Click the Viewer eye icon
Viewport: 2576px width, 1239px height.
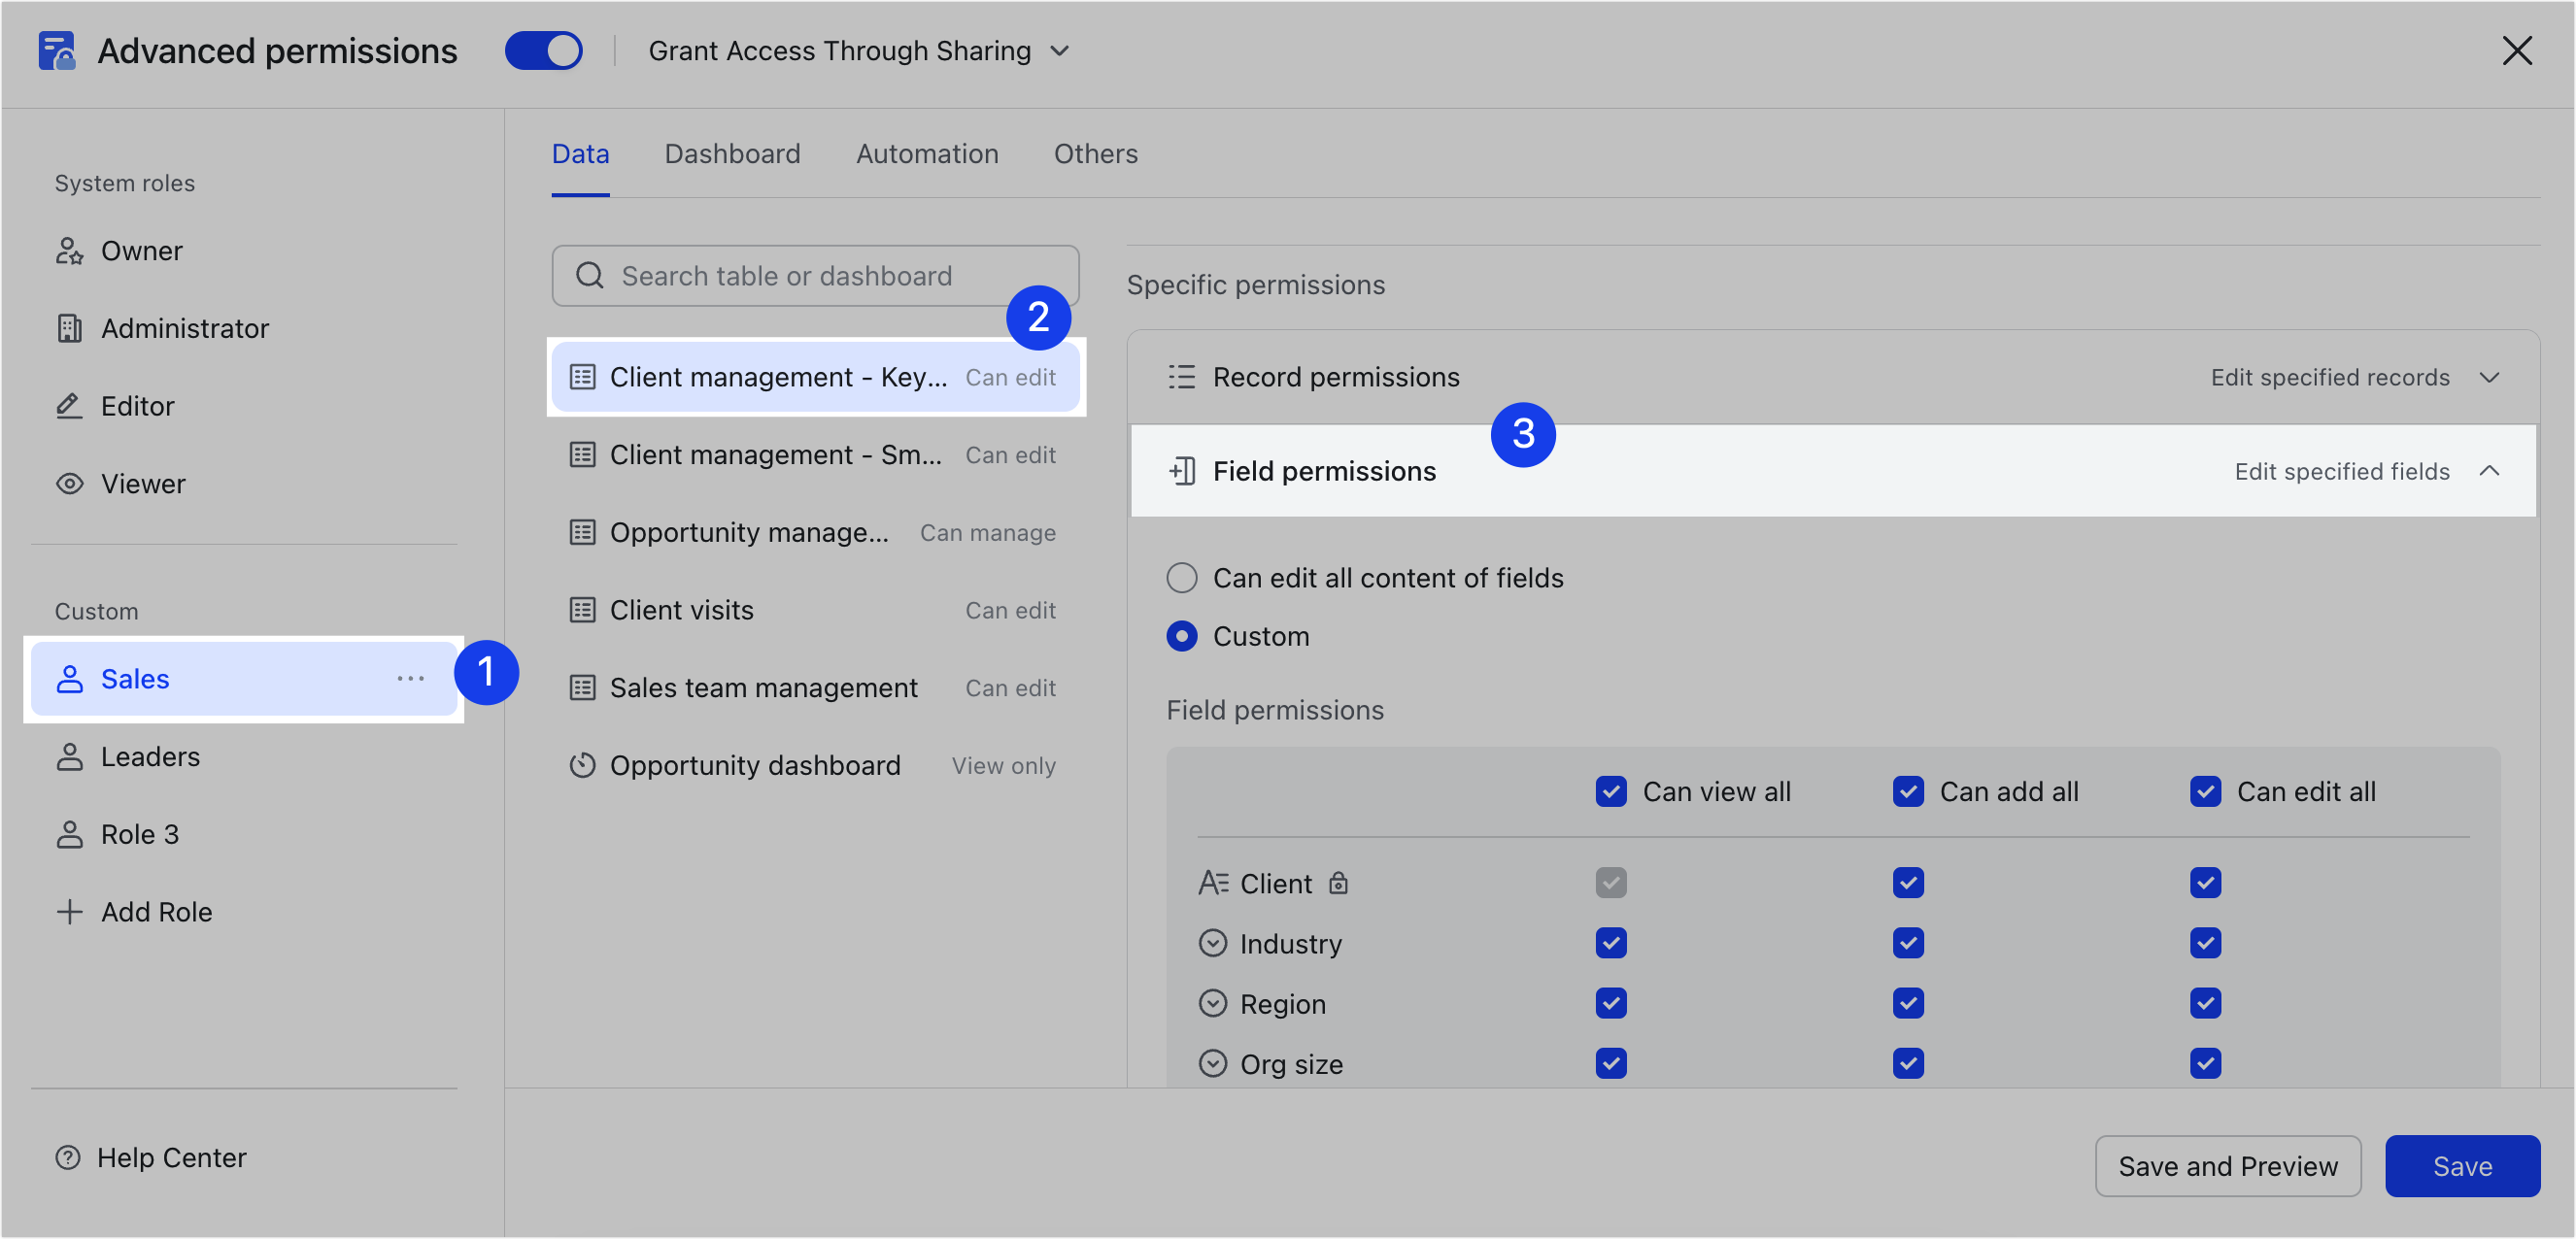69,484
